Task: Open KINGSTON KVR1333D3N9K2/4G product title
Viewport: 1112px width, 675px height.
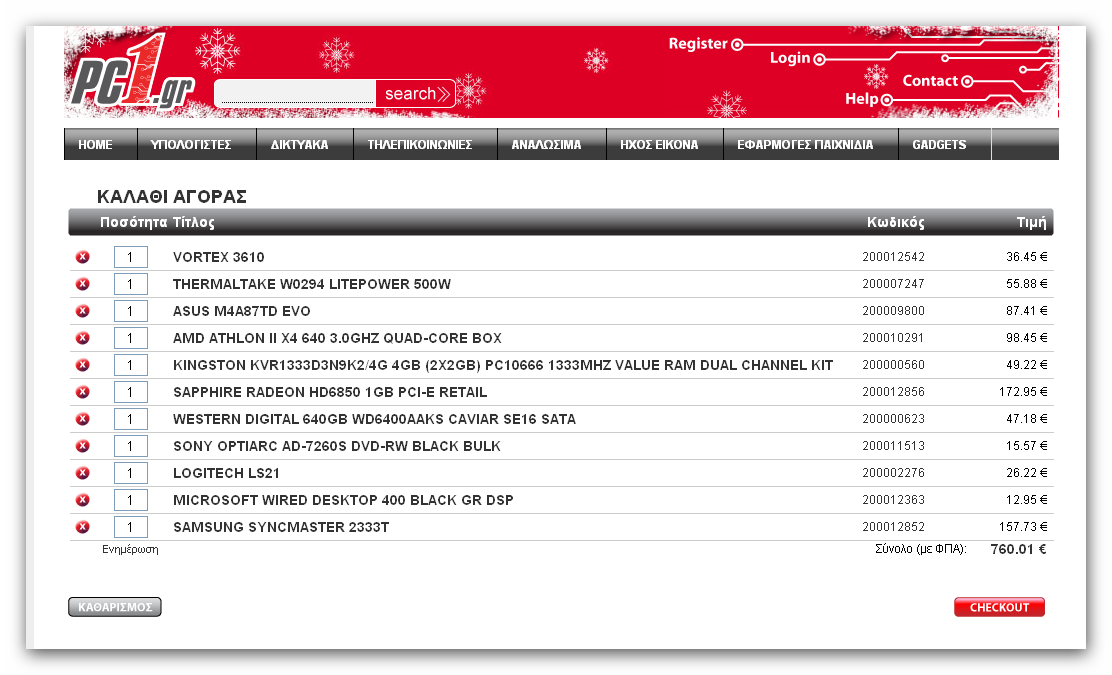Action: click(503, 365)
